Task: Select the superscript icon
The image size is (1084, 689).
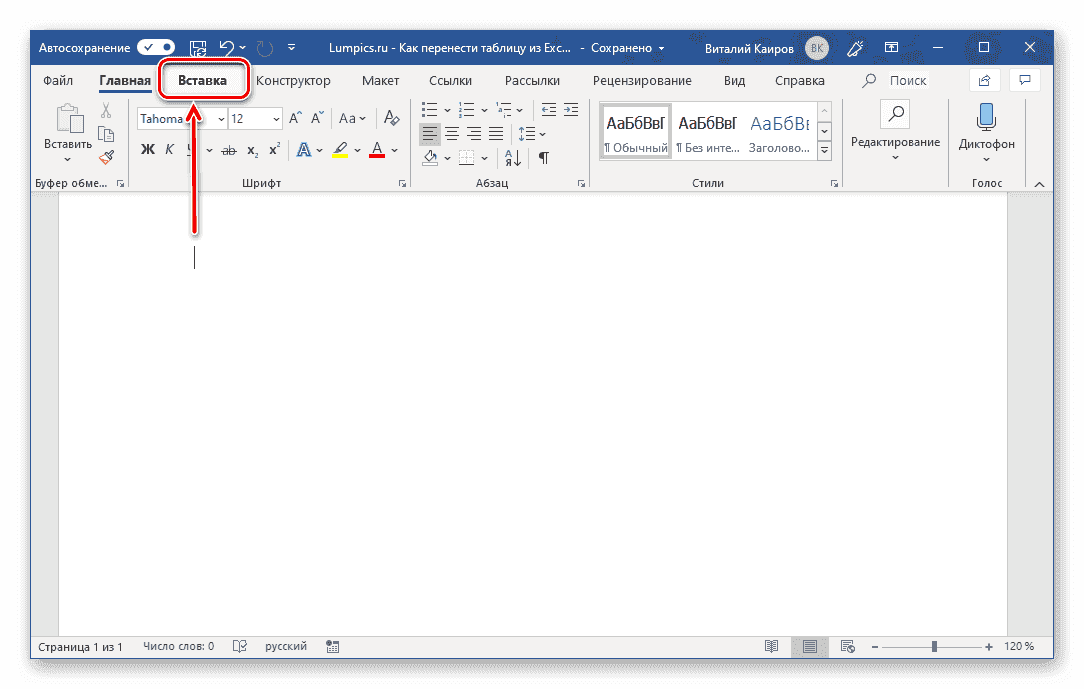Action: (x=273, y=149)
